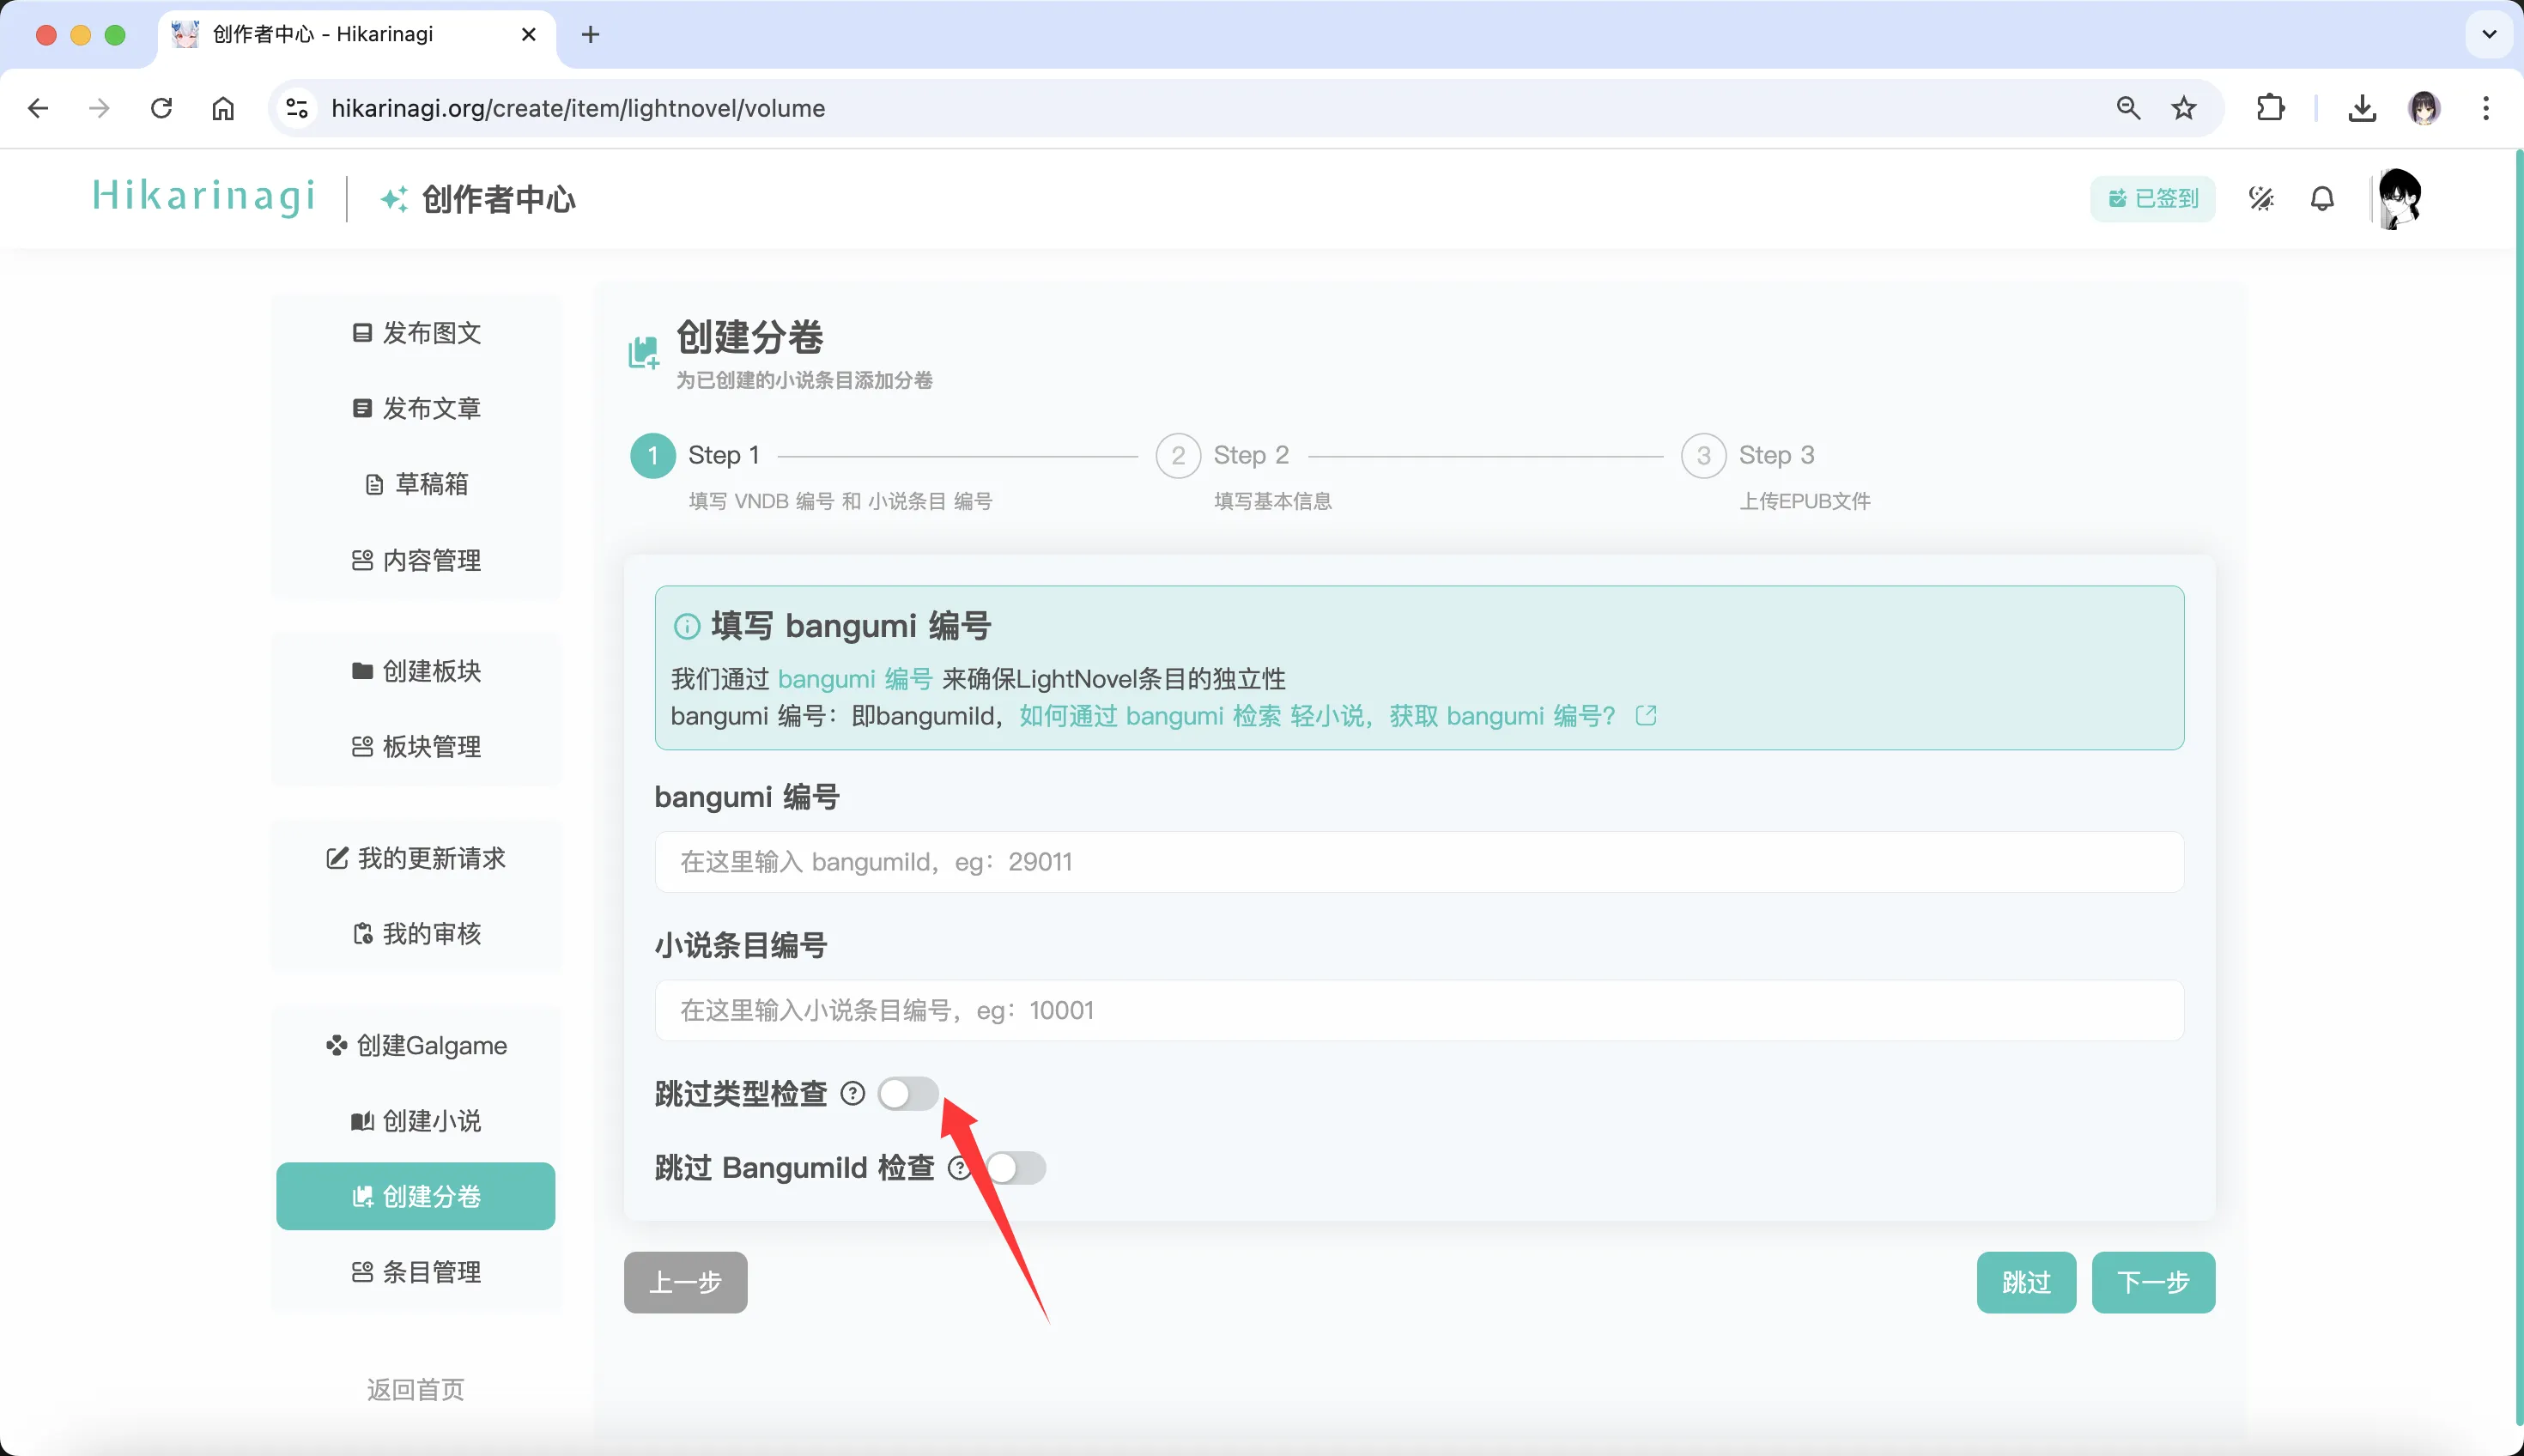Click the 下一步 button
2524x1456 pixels.
point(2153,1282)
